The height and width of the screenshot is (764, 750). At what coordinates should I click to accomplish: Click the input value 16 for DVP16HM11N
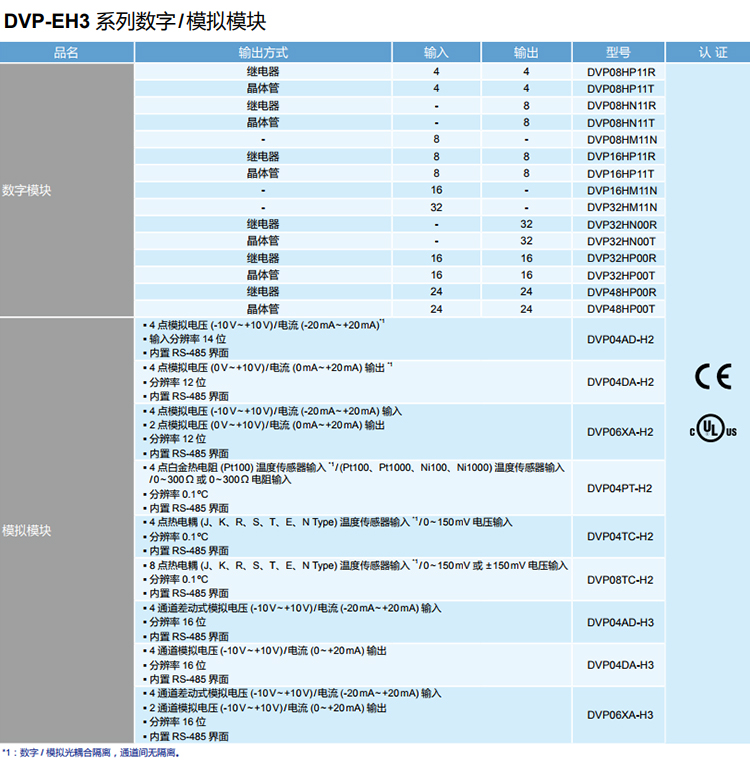[x=436, y=190]
